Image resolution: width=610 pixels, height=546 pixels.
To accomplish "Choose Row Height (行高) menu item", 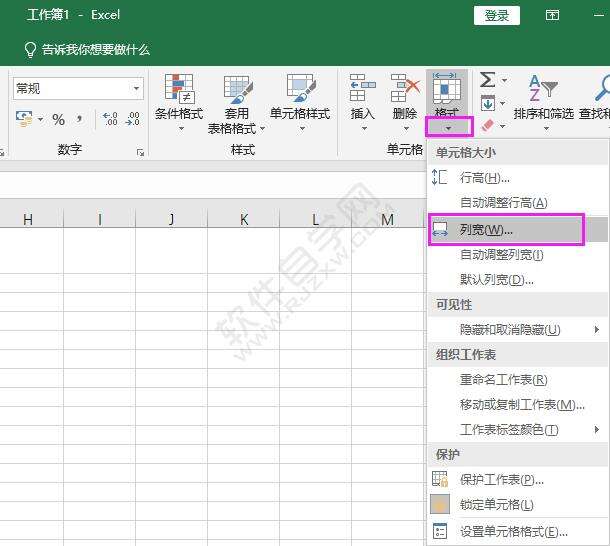I will click(x=518, y=178).
